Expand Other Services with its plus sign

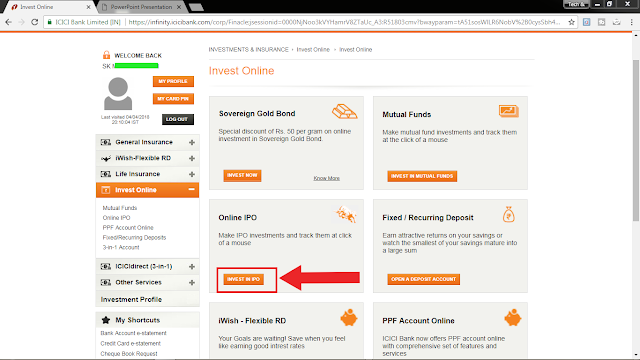pos(192,282)
